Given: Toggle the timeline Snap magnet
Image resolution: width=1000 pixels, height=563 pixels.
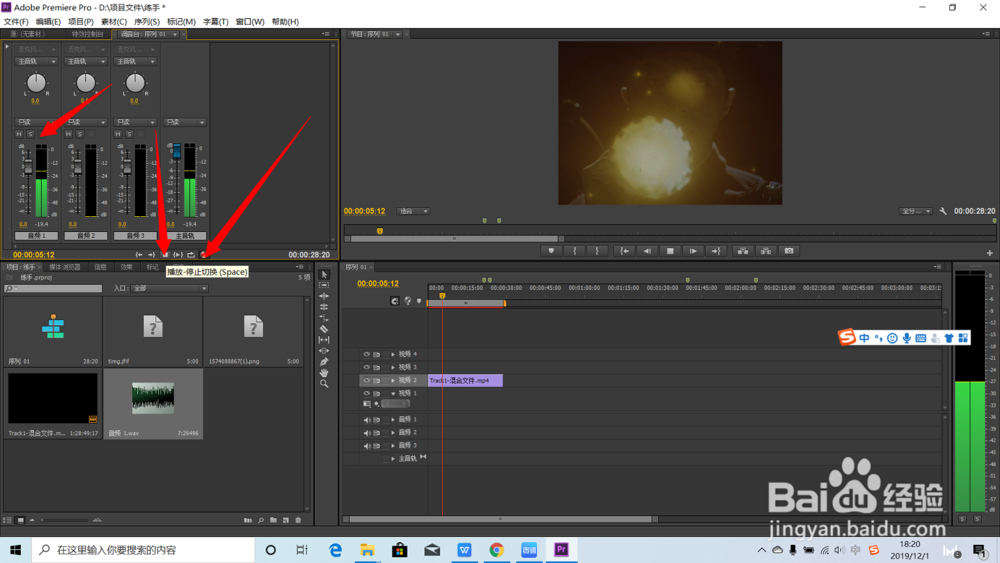Looking at the screenshot, I should click(395, 301).
